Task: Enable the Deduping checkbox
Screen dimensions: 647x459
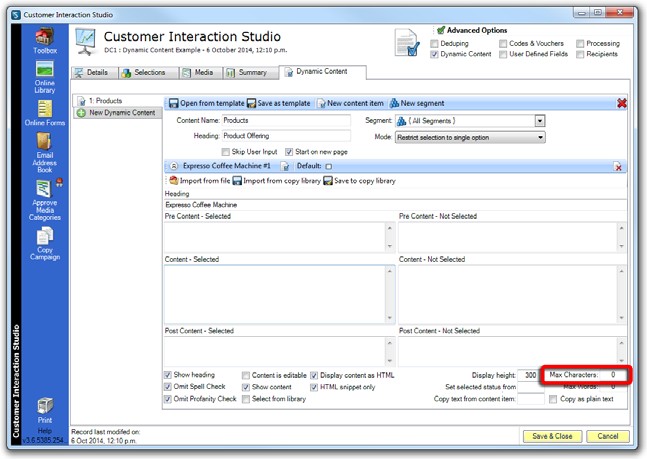Action: (x=434, y=43)
